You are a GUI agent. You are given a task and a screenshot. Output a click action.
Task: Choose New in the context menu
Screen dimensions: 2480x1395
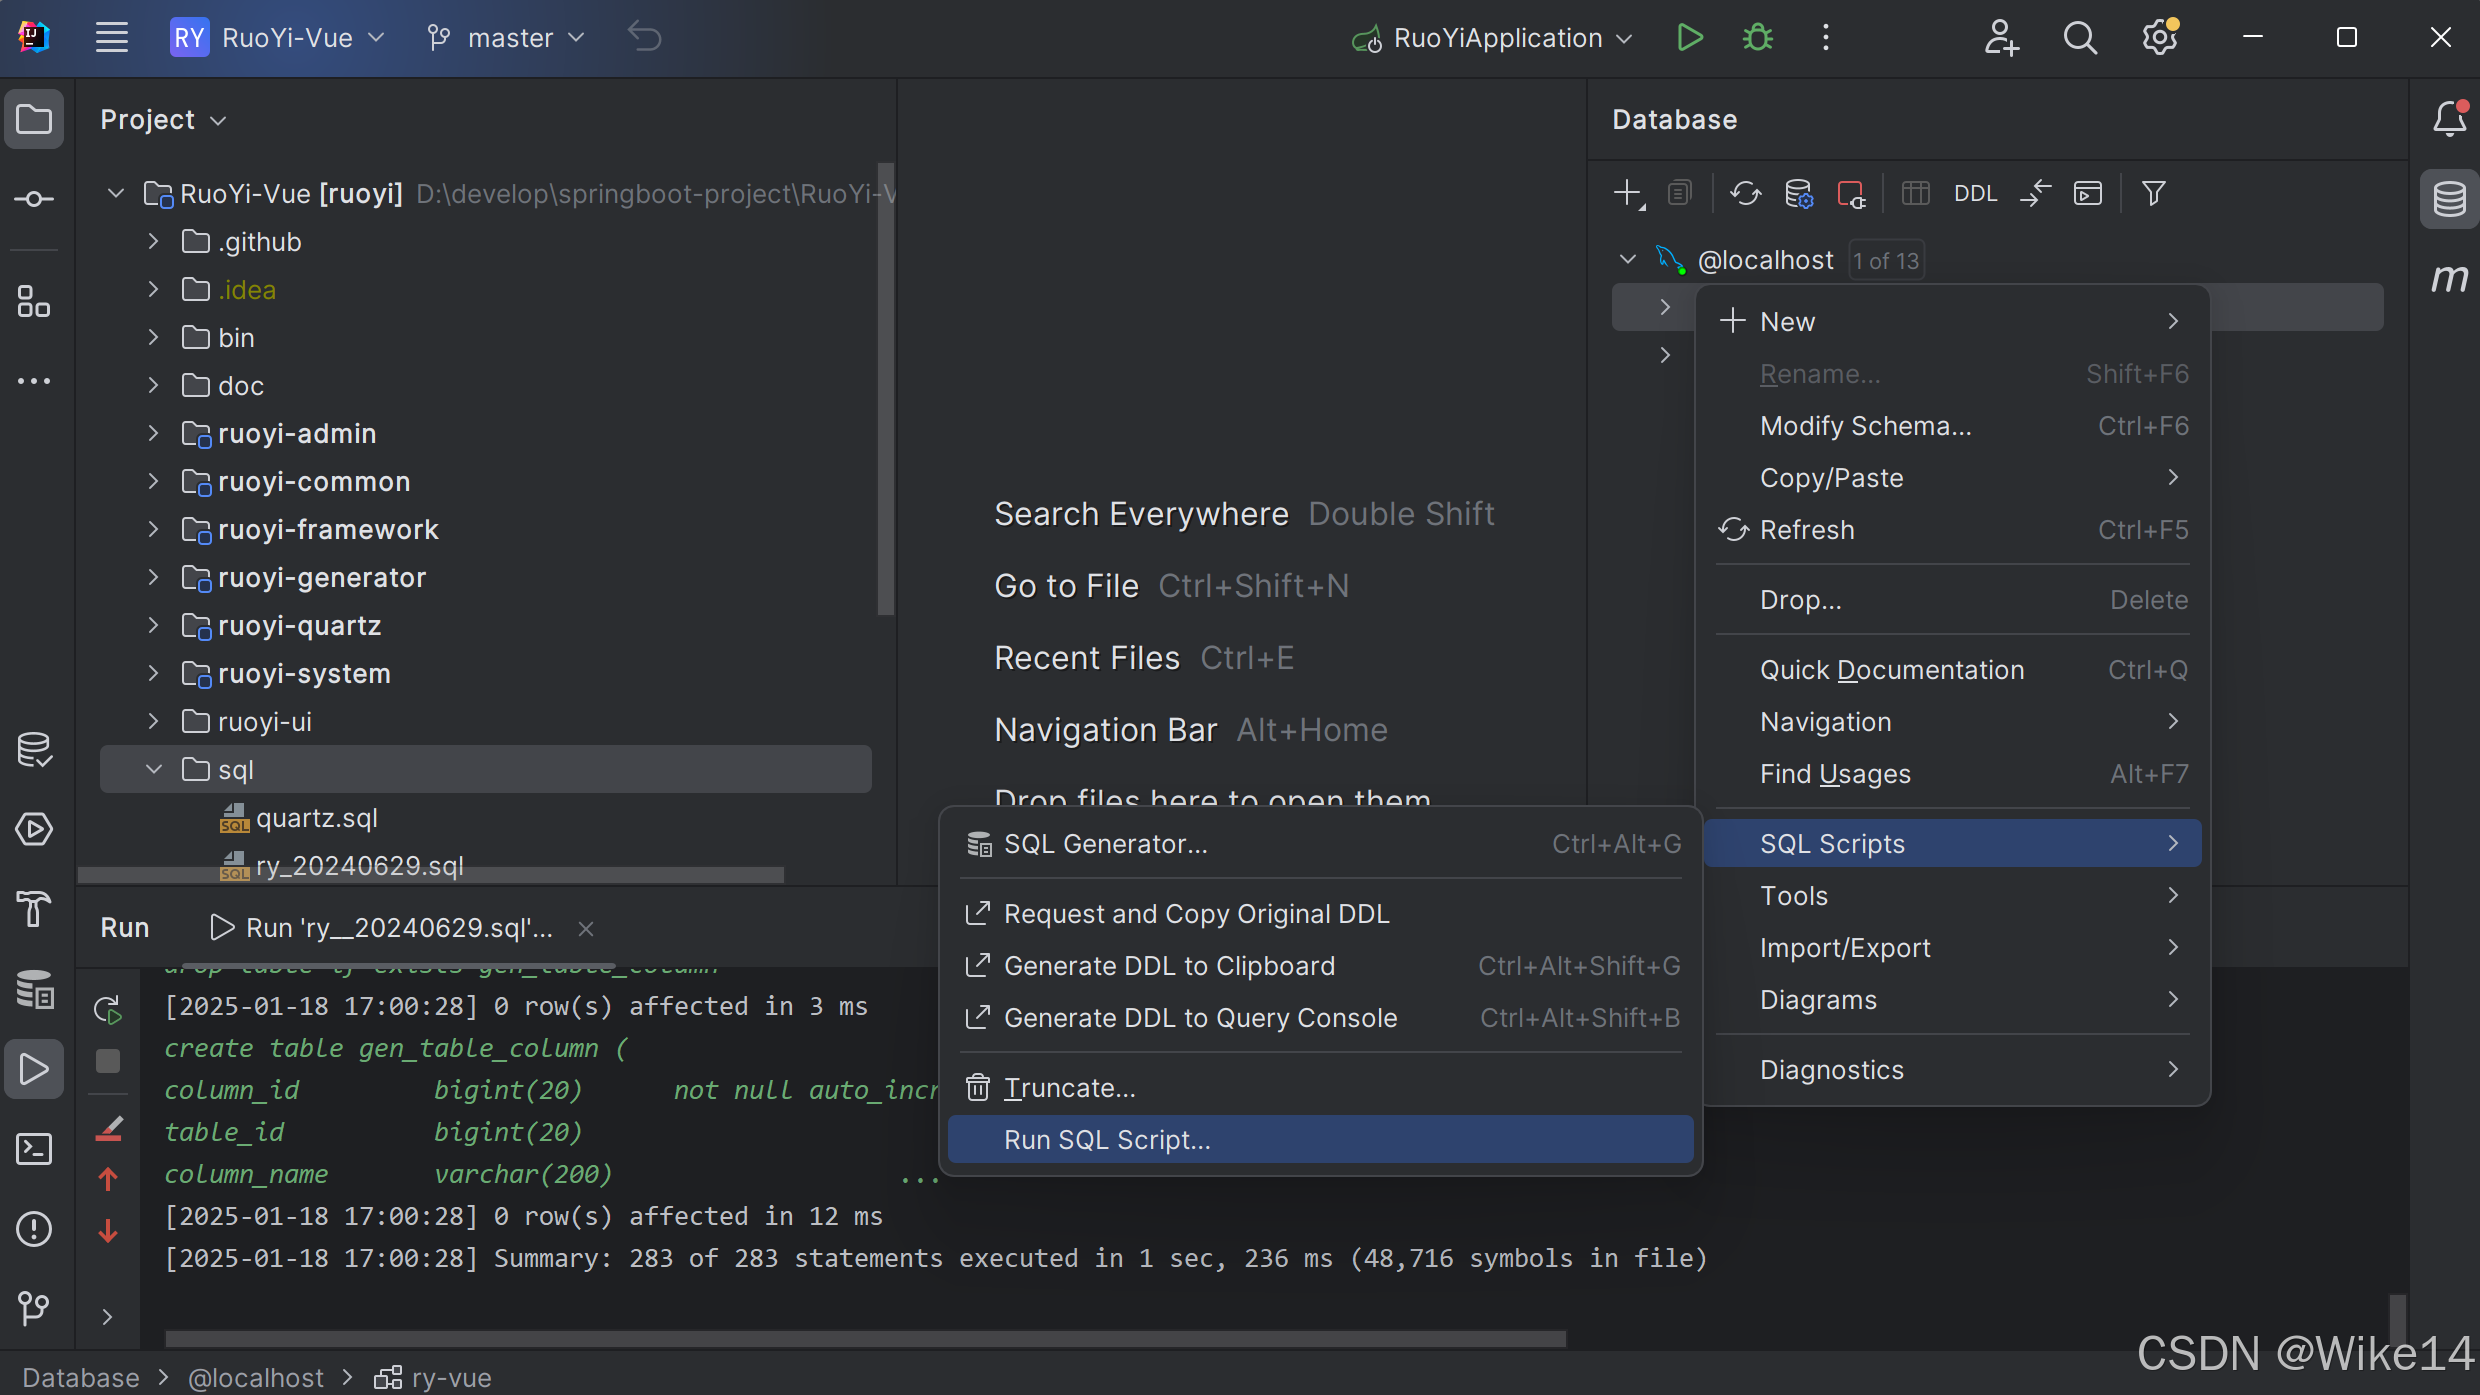point(1953,321)
